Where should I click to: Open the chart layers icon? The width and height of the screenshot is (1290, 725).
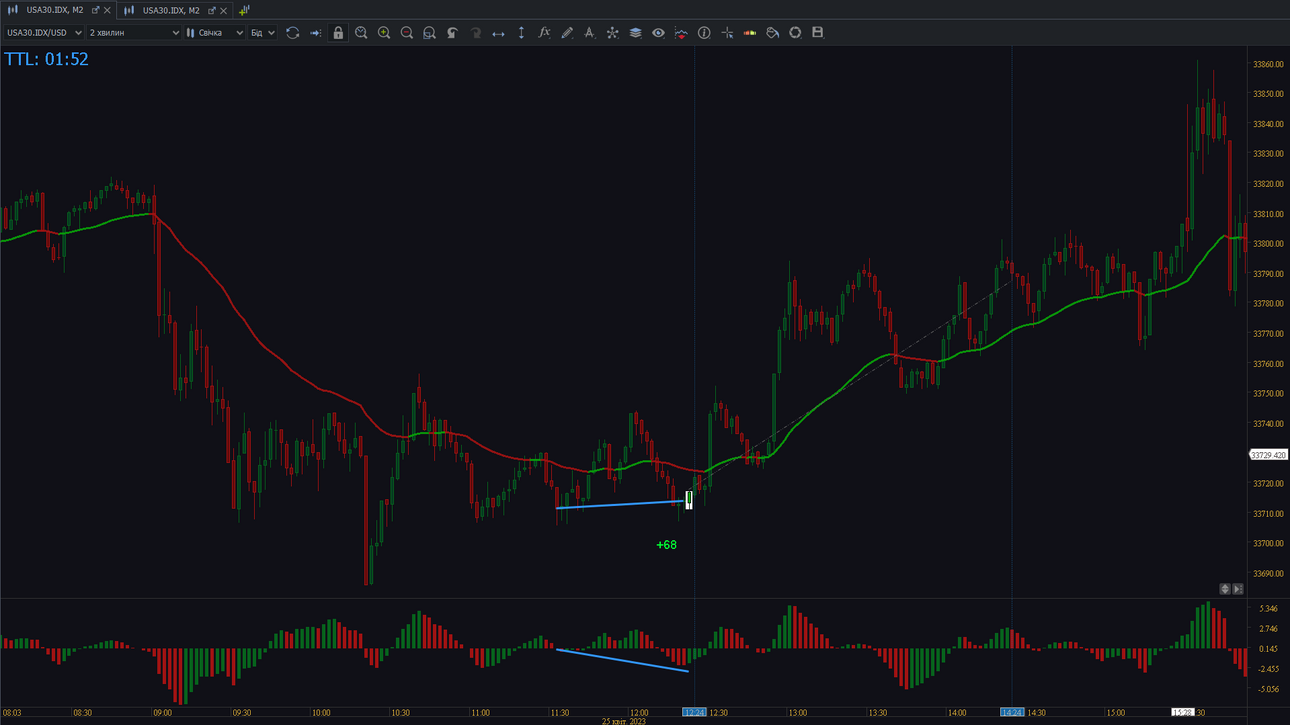click(635, 33)
